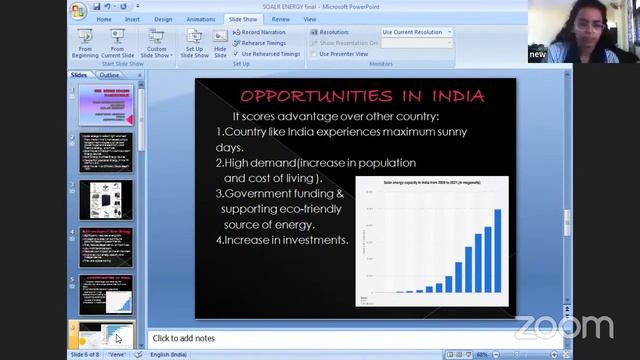Start Slide Show view from status bar
The height and width of the screenshot is (360, 640).
[x=469, y=355]
